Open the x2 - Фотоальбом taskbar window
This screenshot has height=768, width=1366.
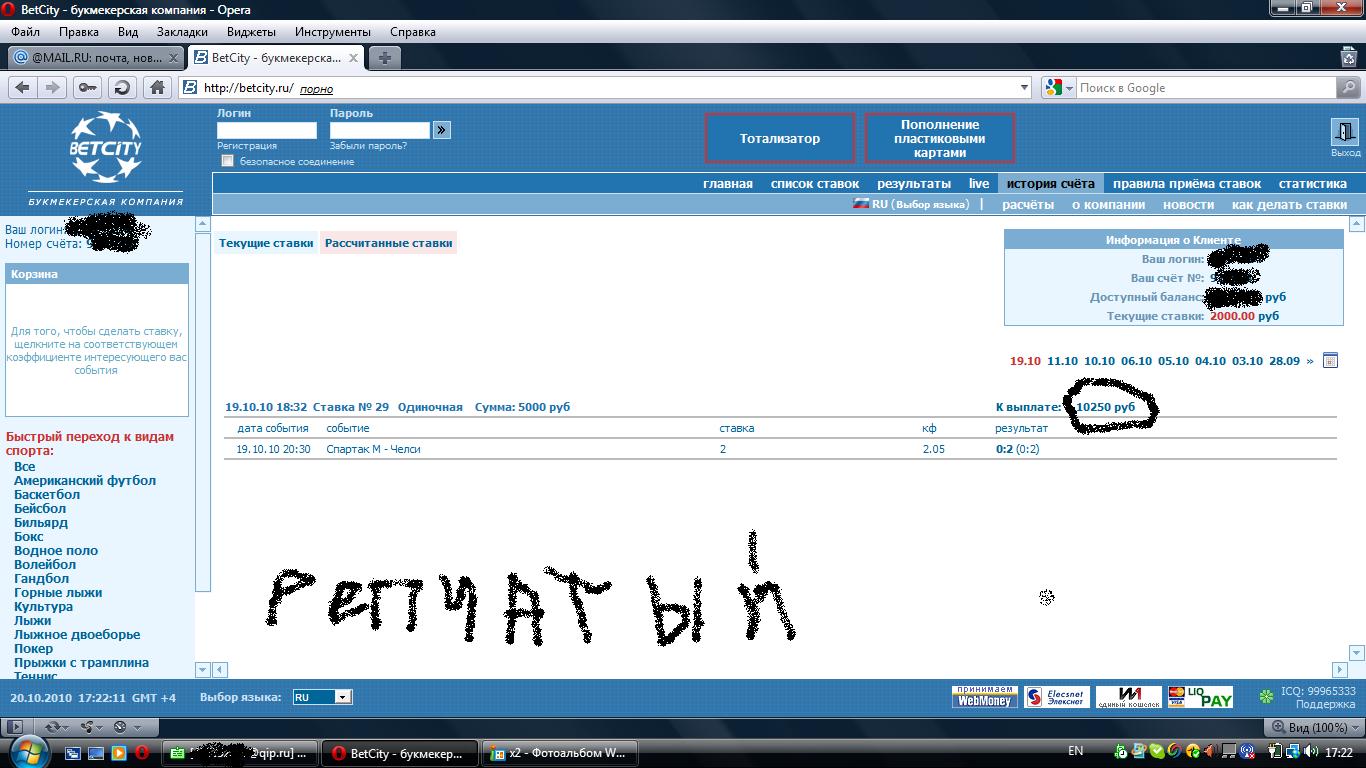pyautogui.click(x=558, y=753)
